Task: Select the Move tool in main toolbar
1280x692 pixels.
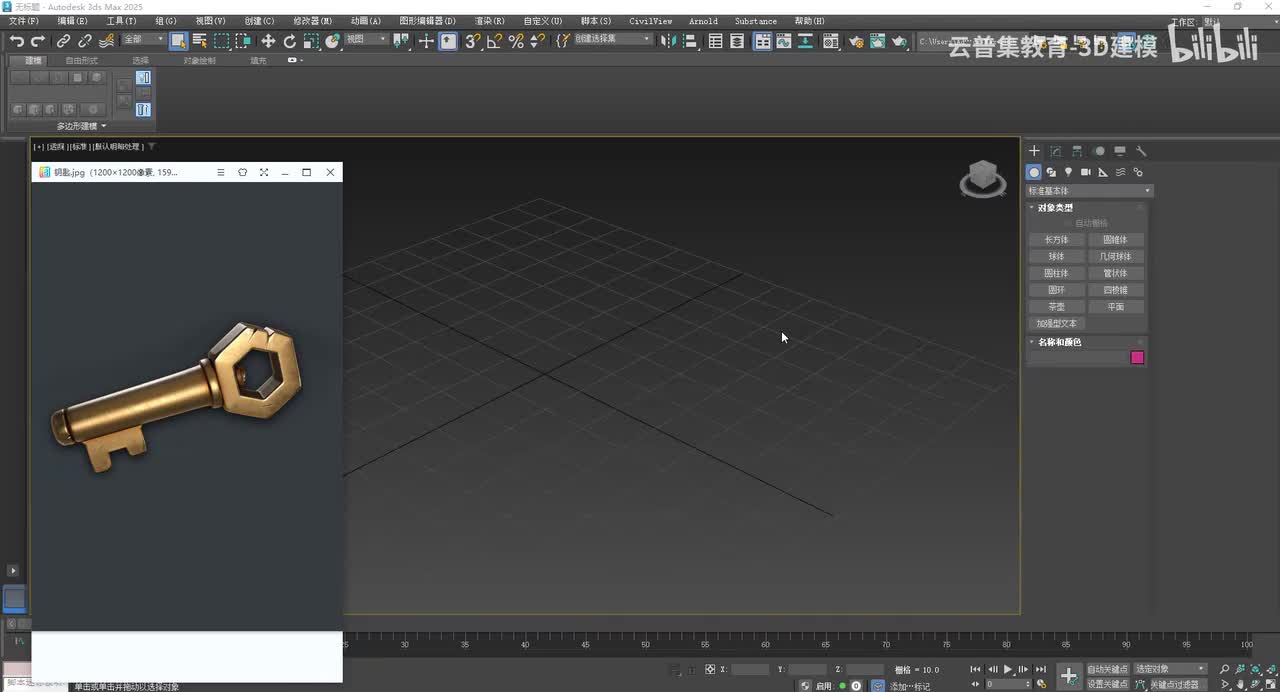Action: click(268, 41)
